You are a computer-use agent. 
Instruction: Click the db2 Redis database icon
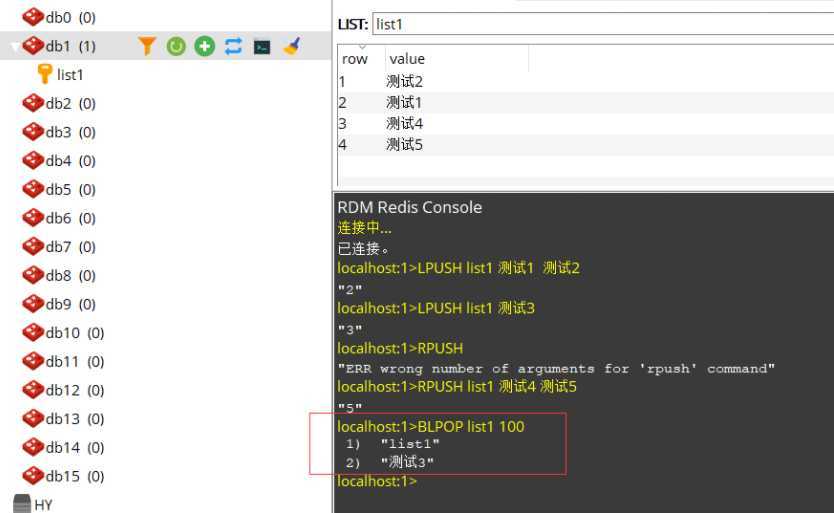[x=33, y=103]
